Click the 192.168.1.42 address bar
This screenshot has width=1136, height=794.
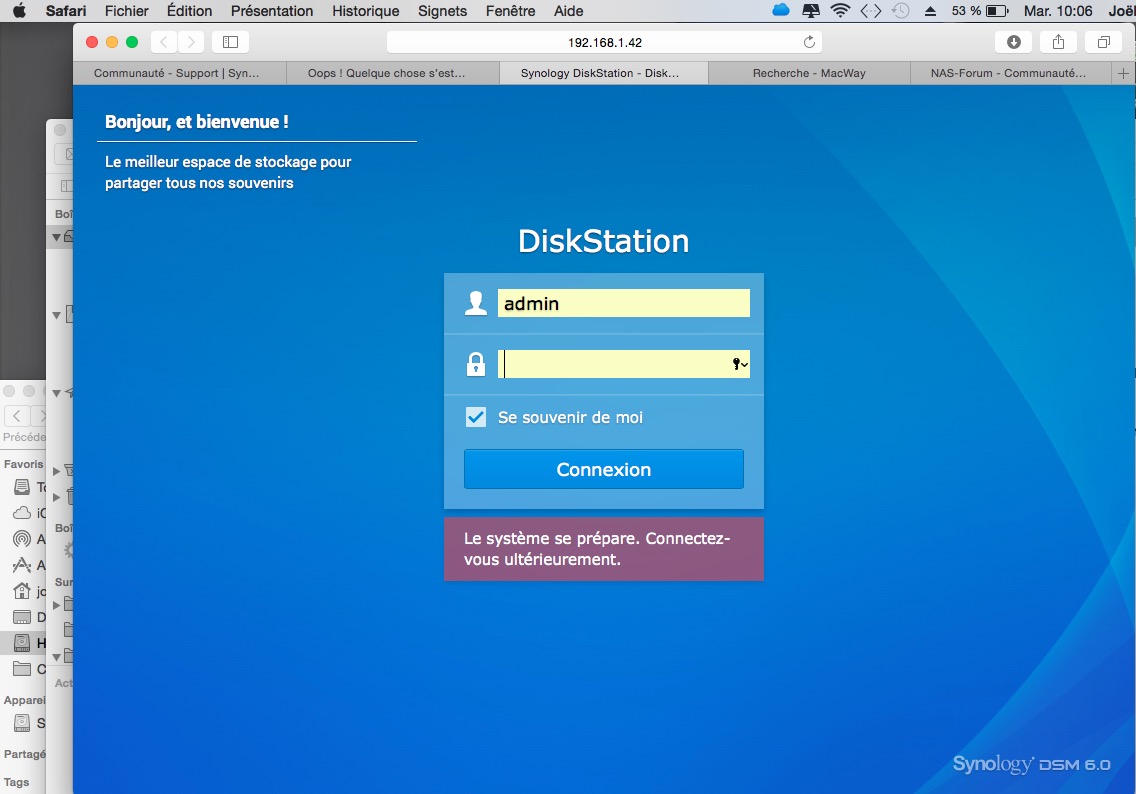(x=604, y=42)
